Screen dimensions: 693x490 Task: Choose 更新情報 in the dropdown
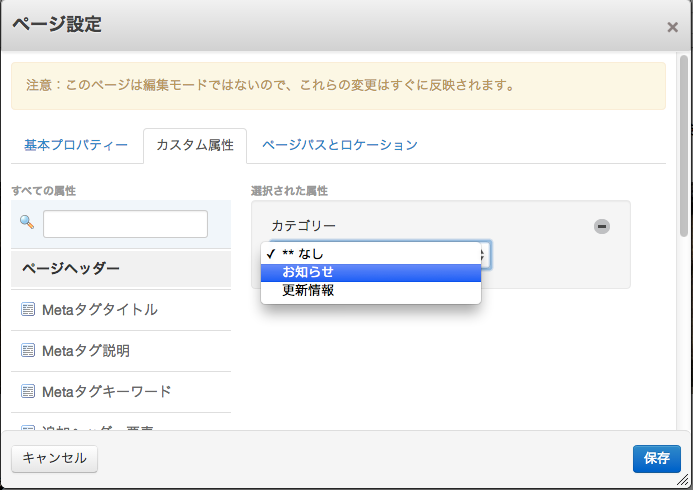pos(370,291)
